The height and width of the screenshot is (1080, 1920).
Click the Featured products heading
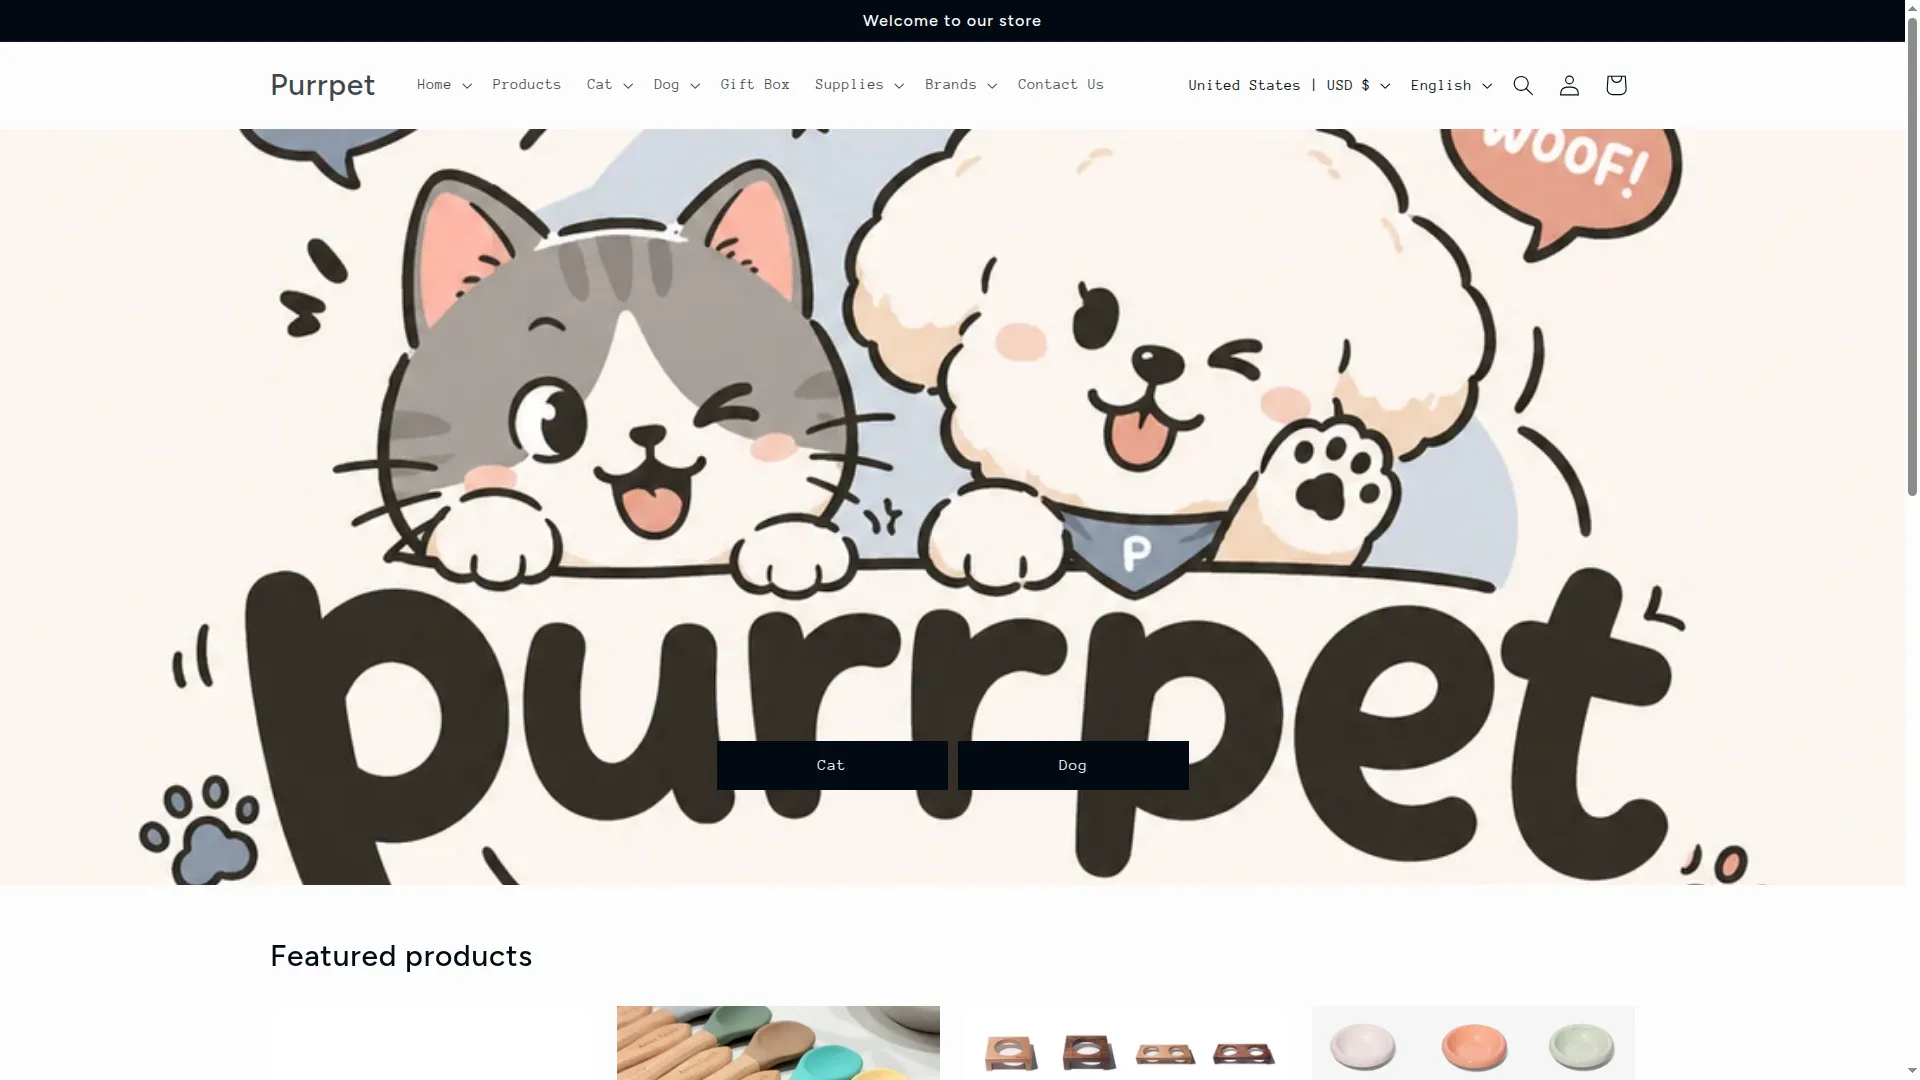point(401,956)
